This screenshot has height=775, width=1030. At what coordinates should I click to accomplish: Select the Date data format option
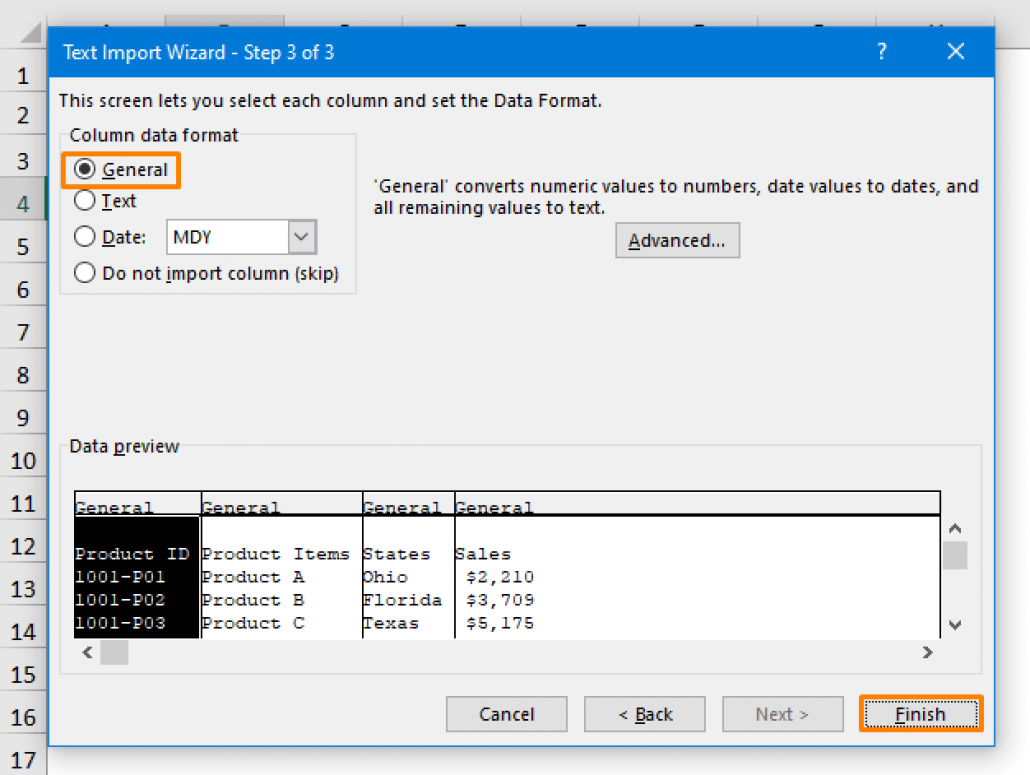coord(85,237)
